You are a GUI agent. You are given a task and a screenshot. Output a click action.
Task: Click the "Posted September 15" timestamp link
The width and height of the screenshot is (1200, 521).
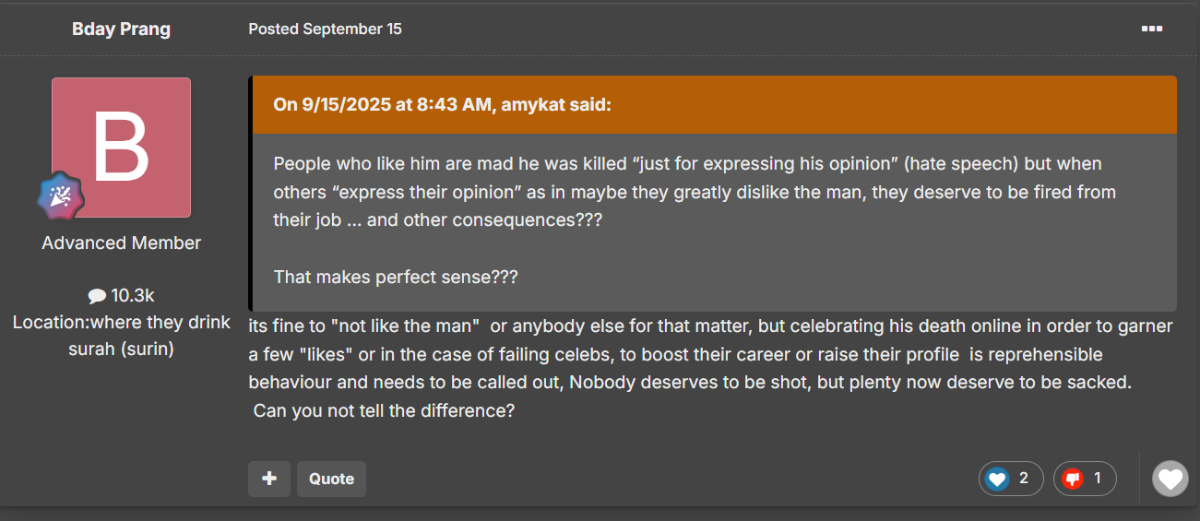(x=325, y=29)
